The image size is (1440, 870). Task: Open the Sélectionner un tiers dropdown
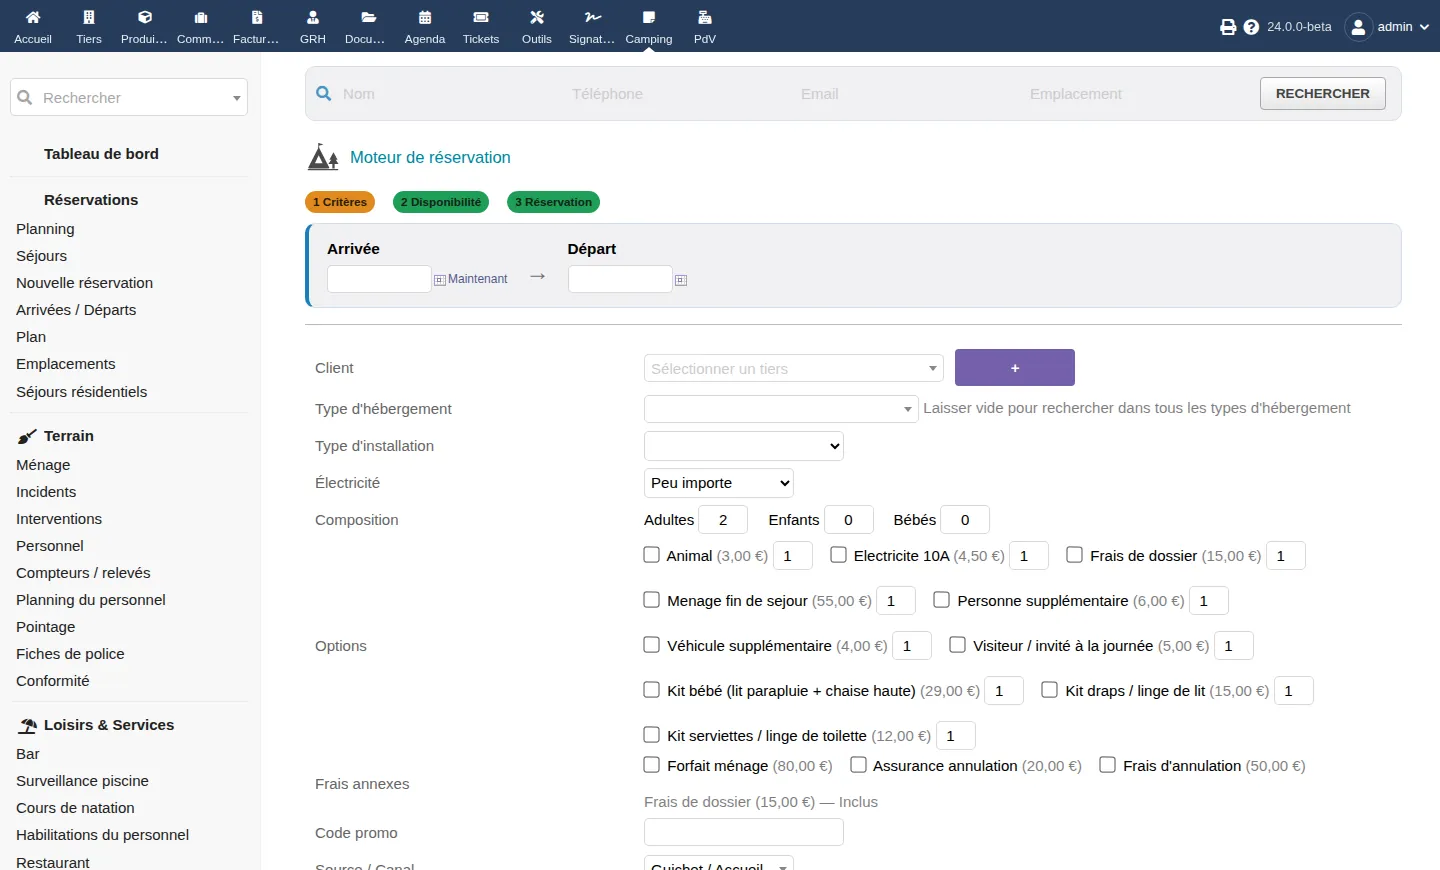794,368
